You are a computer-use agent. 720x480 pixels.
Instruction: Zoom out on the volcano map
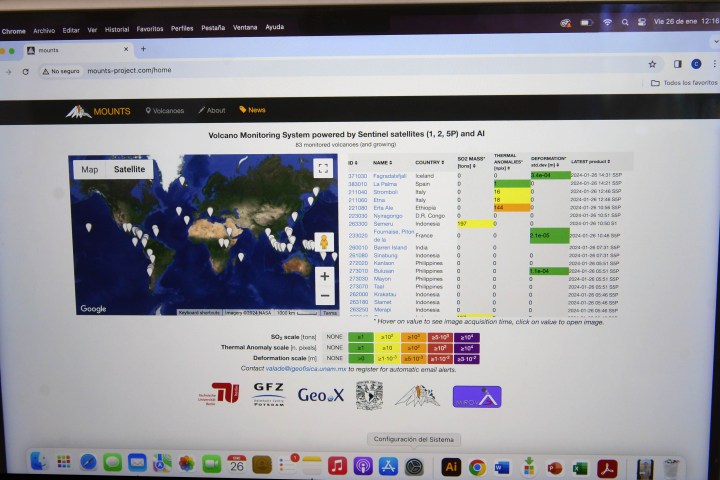tap(324, 296)
